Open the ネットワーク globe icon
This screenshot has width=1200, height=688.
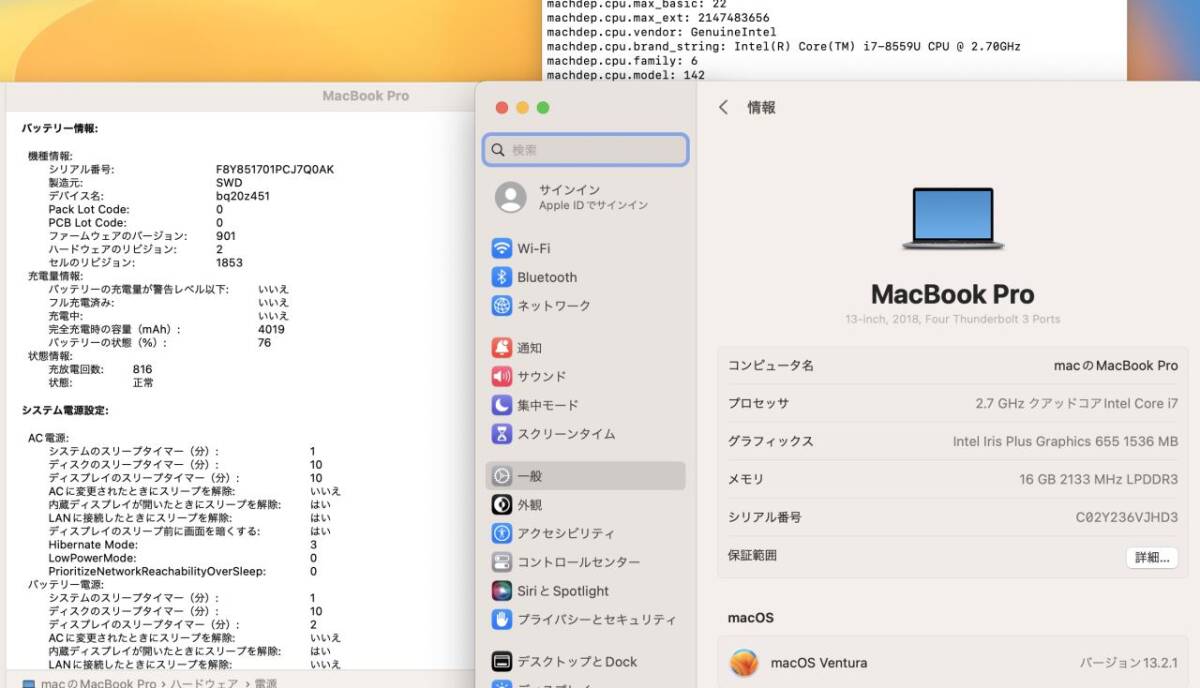pyautogui.click(x=501, y=305)
